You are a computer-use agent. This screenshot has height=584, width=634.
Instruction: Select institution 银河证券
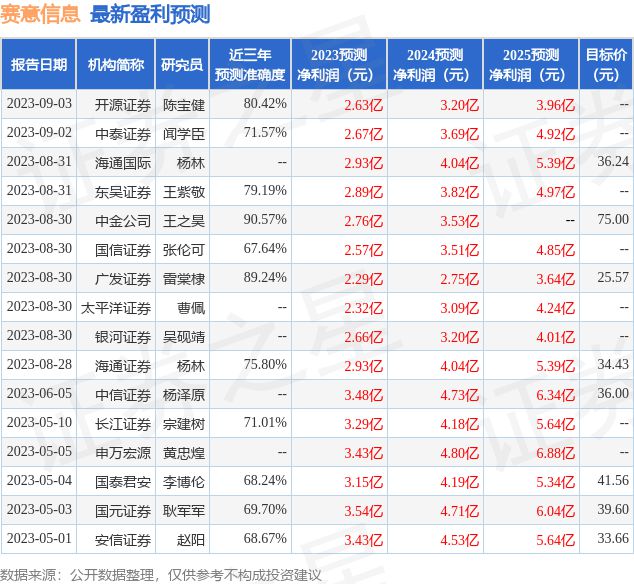pos(123,337)
